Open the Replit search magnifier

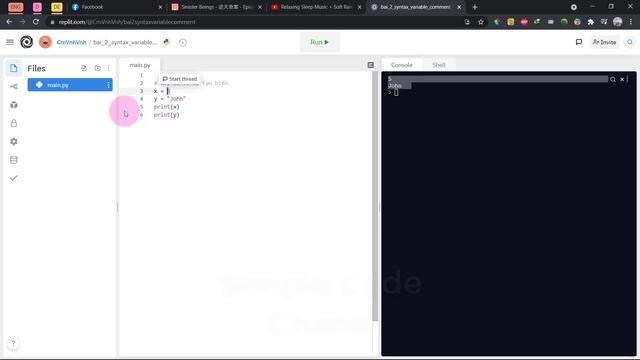tap(630, 42)
